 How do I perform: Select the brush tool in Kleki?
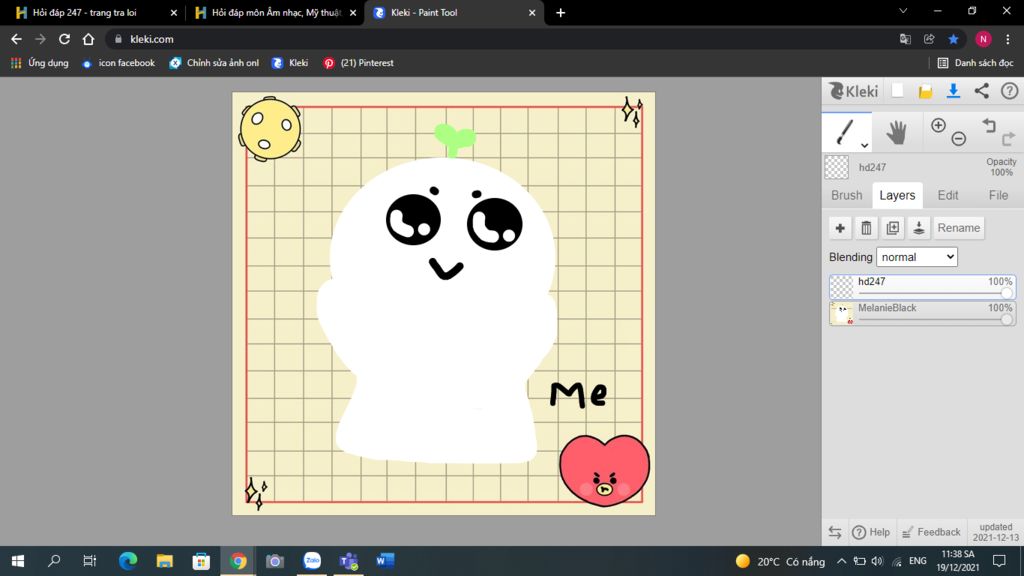[x=844, y=133]
